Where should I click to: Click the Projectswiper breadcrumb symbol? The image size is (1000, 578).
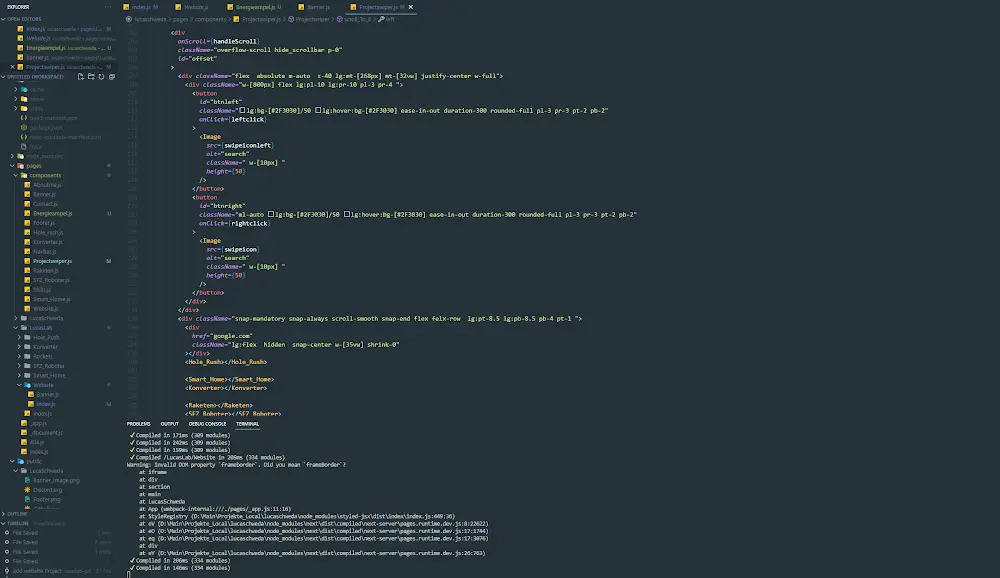point(312,18)
